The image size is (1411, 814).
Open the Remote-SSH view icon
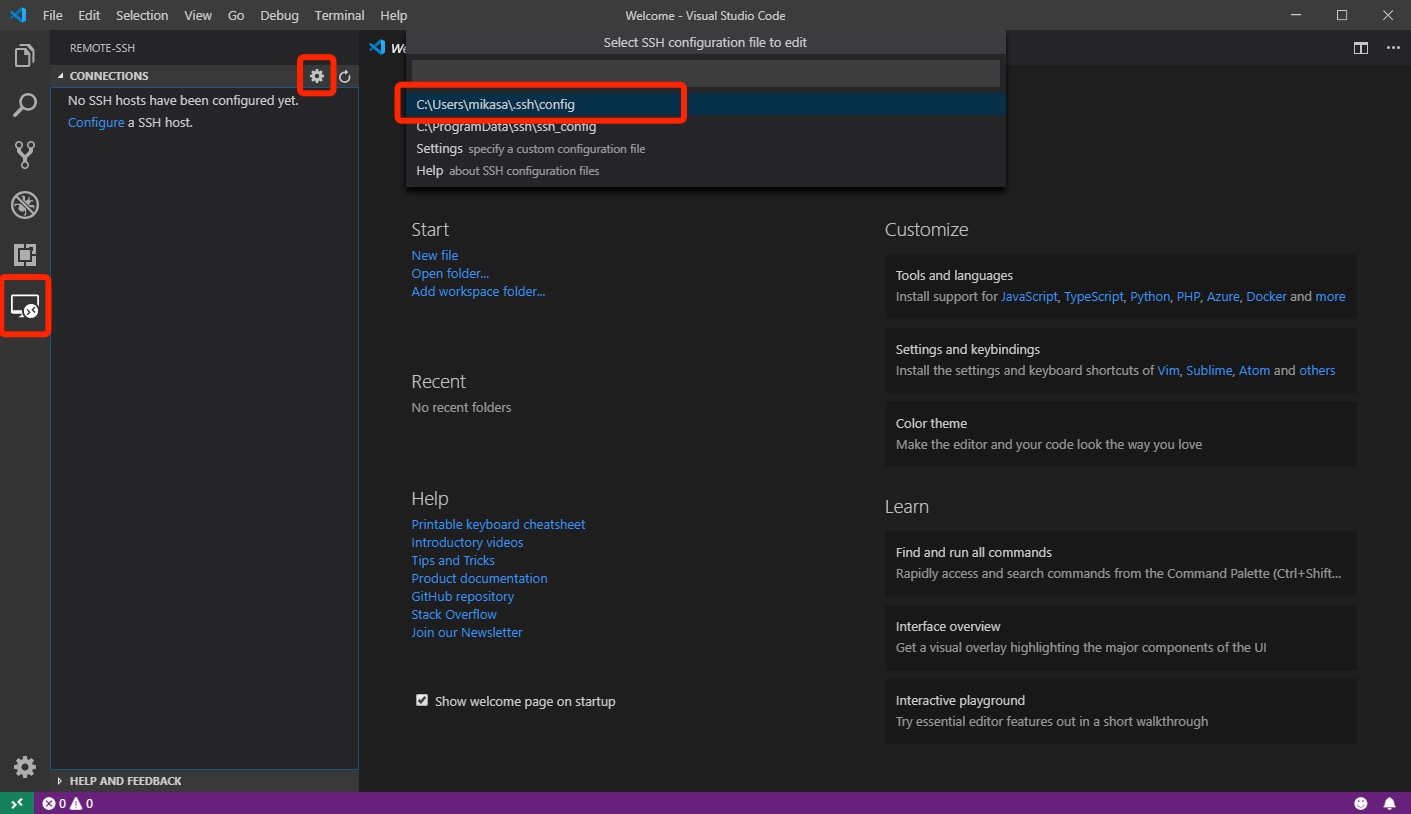[x=25, y=306]
